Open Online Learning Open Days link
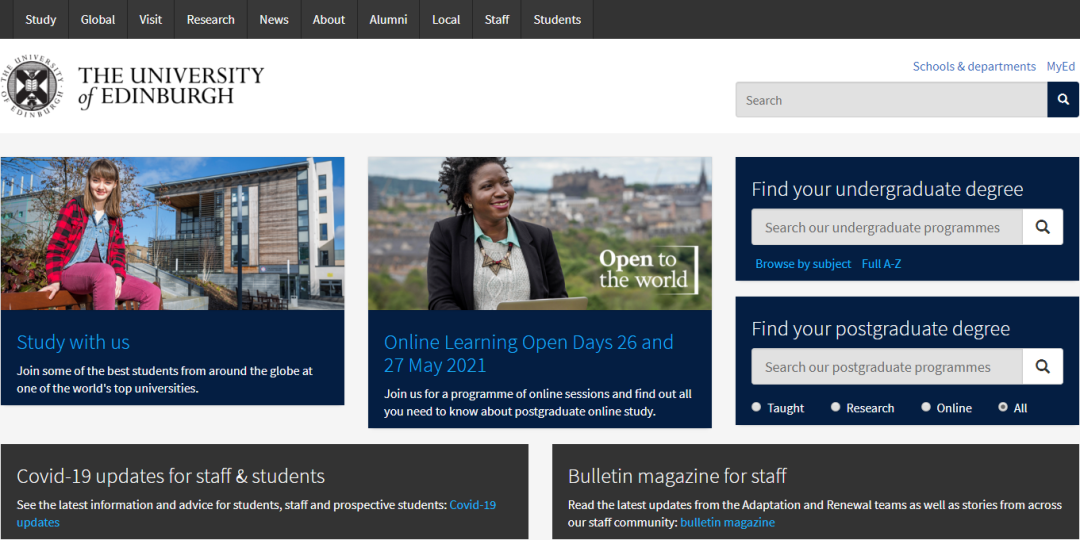This screenshot has width=1080, height=540. coord(528,353)
